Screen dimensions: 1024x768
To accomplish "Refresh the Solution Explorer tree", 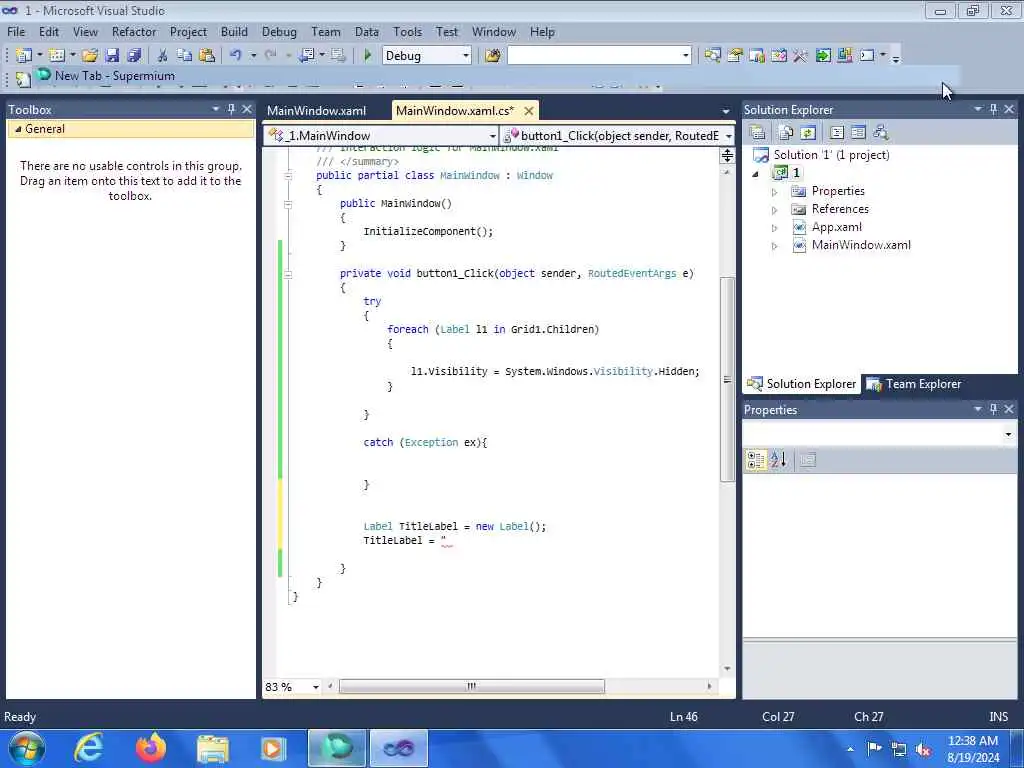I will (808, 133).
